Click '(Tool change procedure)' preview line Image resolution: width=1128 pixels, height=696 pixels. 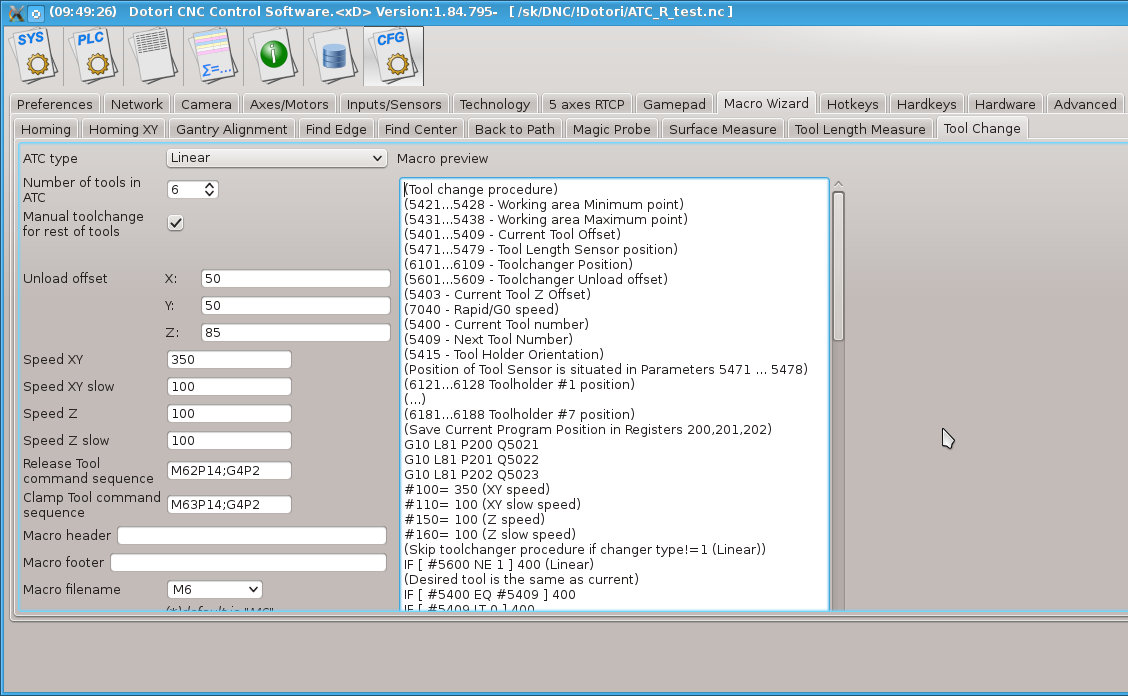(x=481, y=189)
